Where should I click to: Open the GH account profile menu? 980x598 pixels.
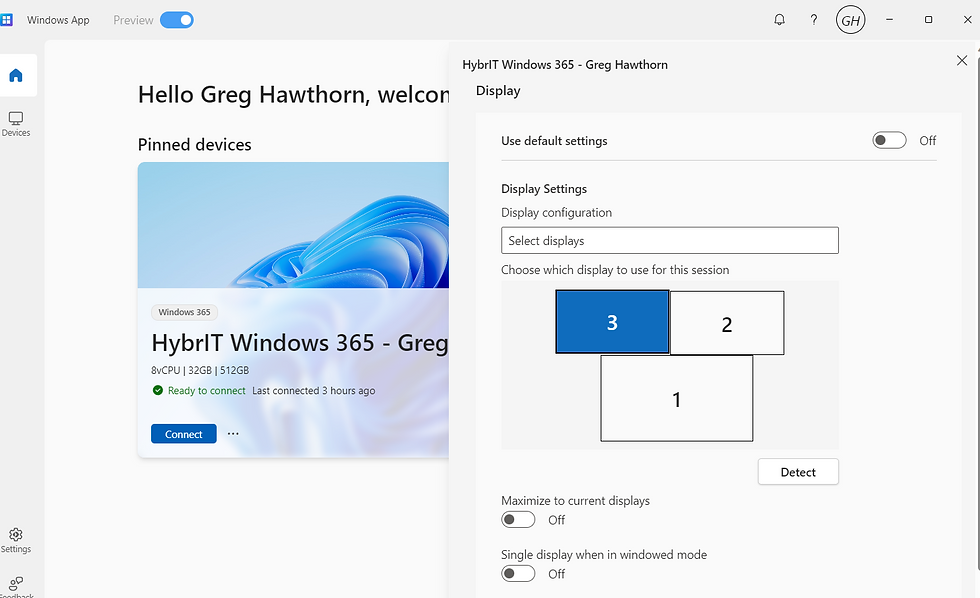[x=851, y=20]
